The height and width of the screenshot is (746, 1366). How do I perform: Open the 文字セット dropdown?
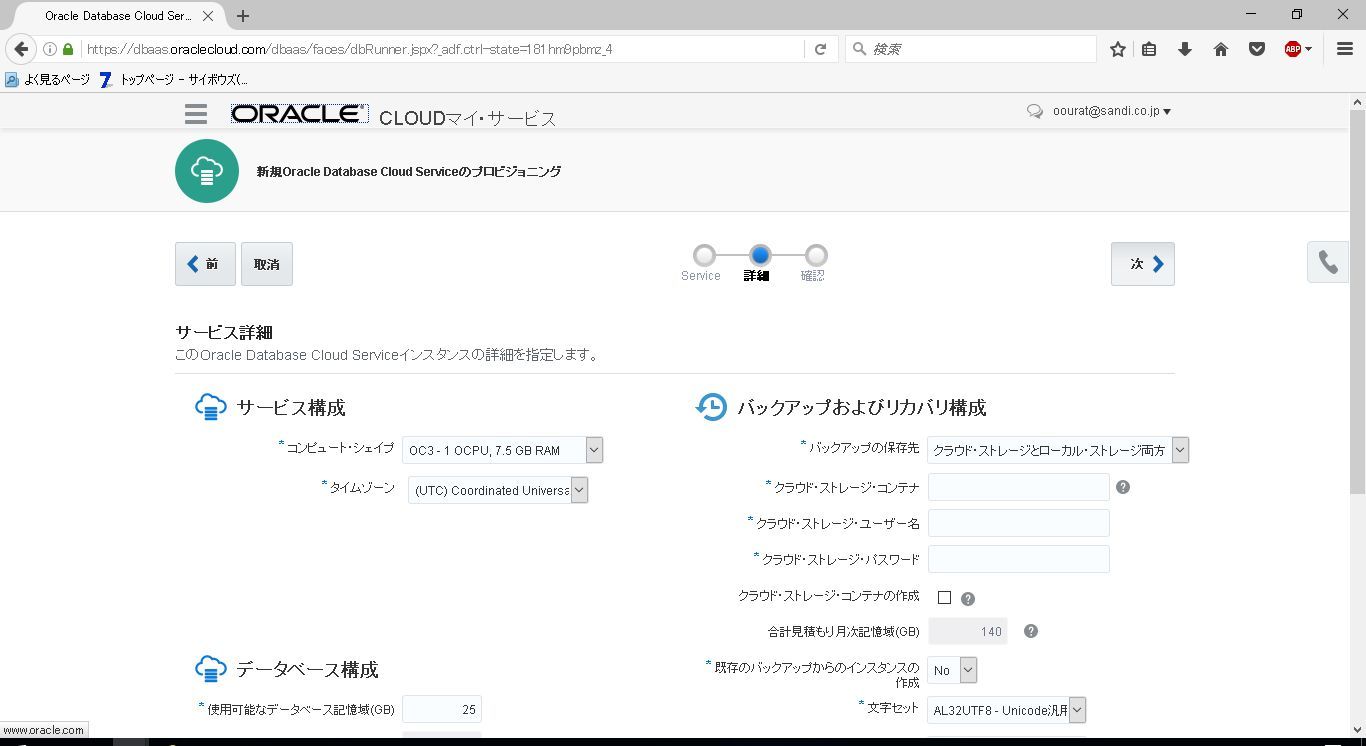1006,710
